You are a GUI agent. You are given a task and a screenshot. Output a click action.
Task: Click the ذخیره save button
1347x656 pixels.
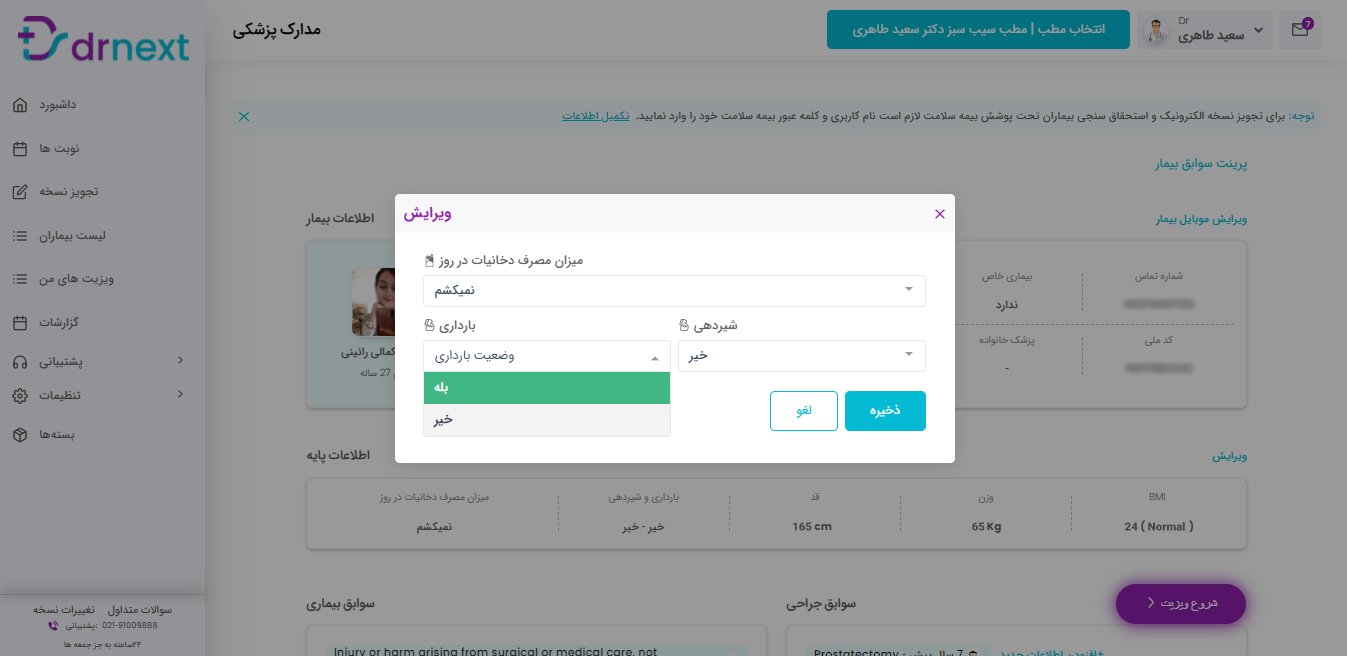point(885,411)
